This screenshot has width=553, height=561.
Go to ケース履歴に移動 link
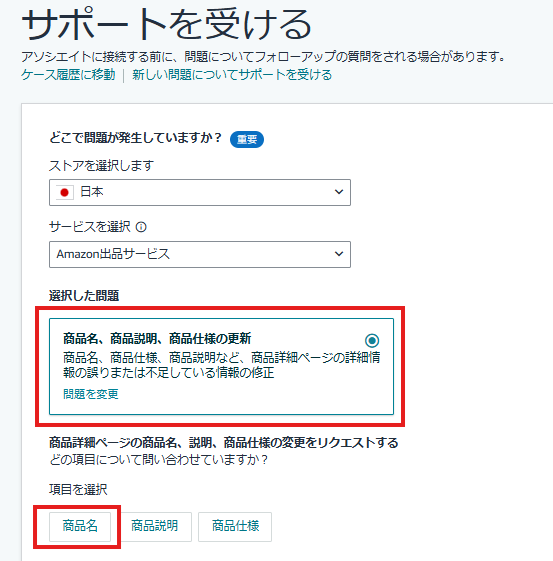[x=68, y=75]
